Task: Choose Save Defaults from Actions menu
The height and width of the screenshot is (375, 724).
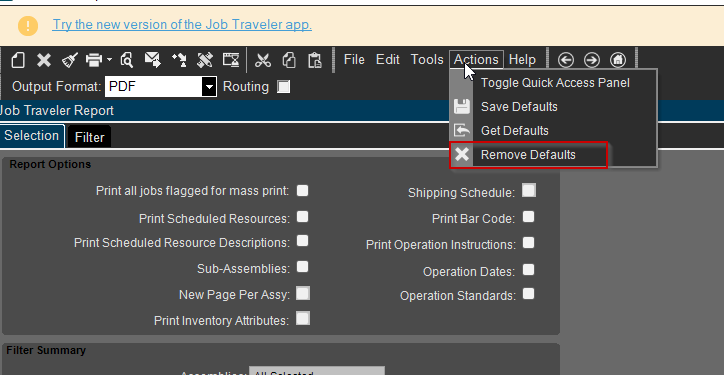Action: point(553,107)
